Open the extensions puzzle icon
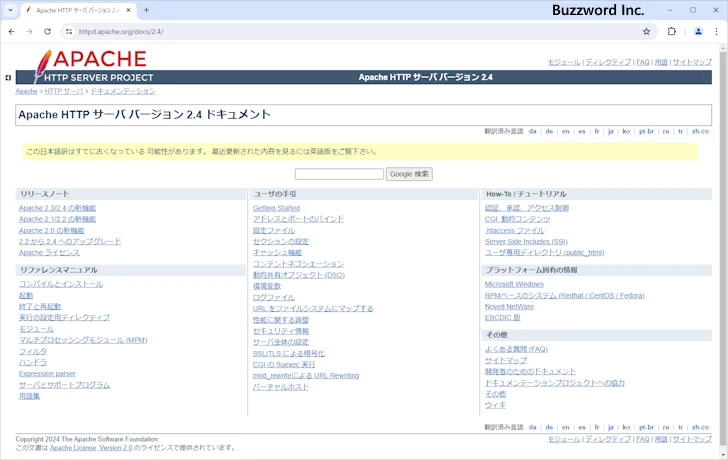The width and height of the screenshot is (728, 460). tap(672, 32)
